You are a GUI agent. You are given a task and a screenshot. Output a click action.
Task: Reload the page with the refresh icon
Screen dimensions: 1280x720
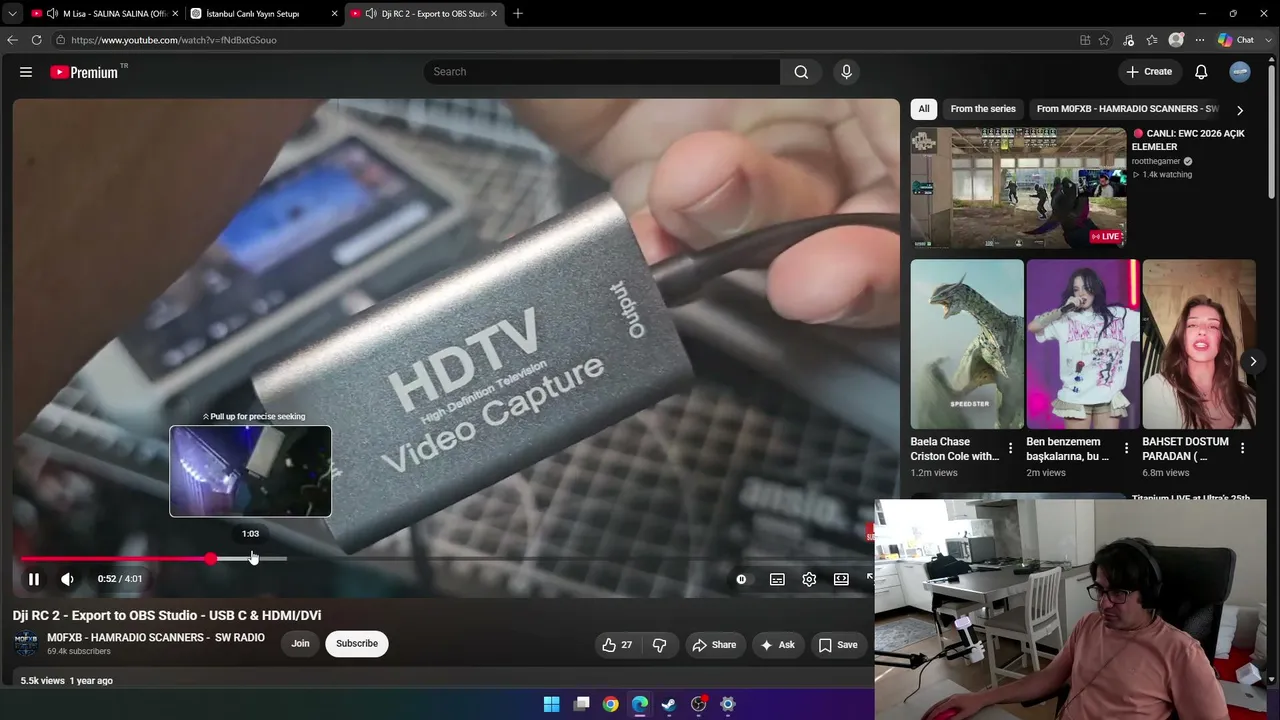(x=36, y=40)
